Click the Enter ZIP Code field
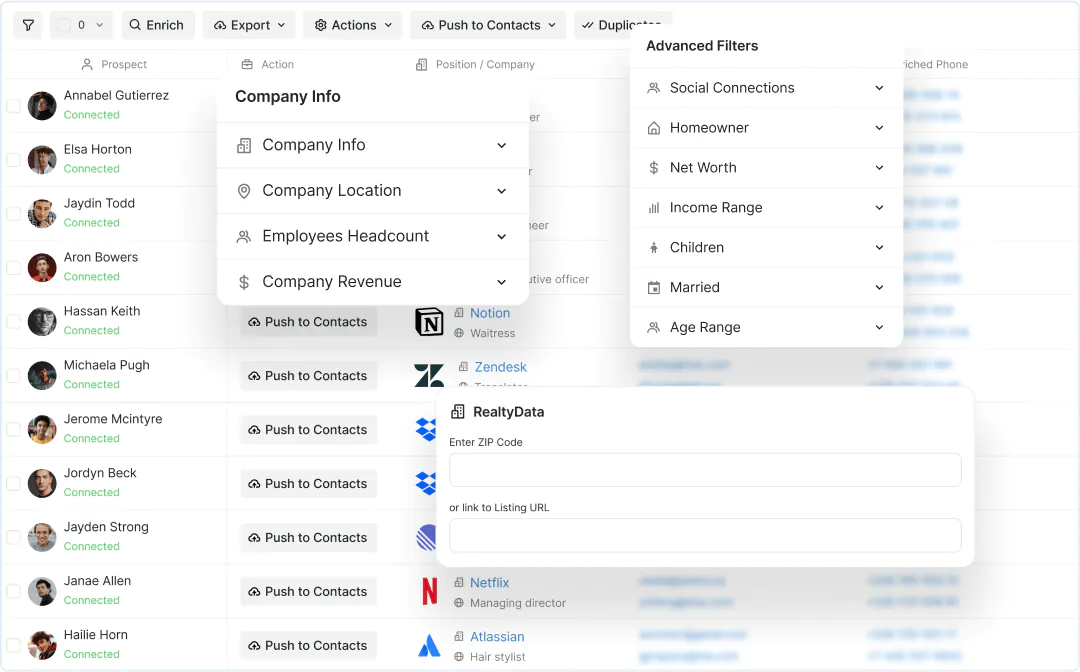Screen dimensions: 1080x672 (705, 470)
